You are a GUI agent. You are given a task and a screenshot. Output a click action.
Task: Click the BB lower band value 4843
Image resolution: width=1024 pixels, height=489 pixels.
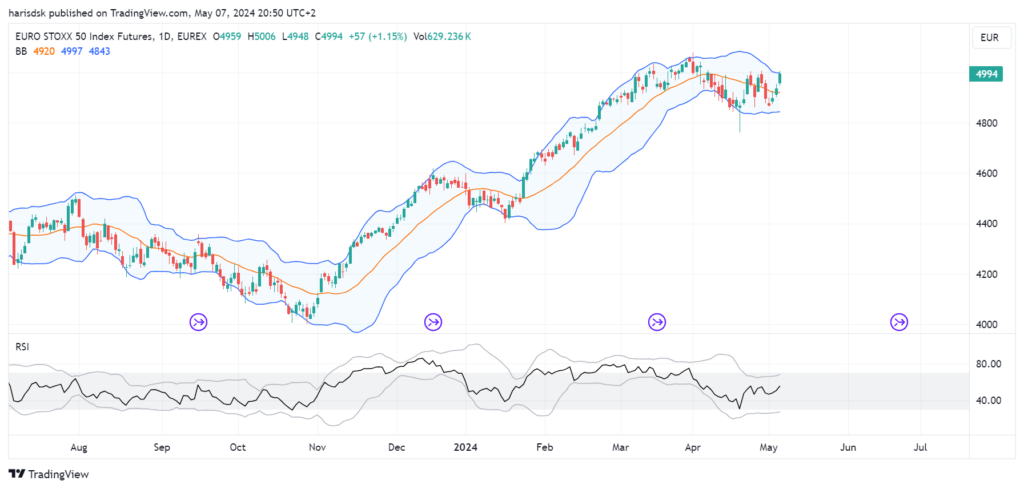99,51
